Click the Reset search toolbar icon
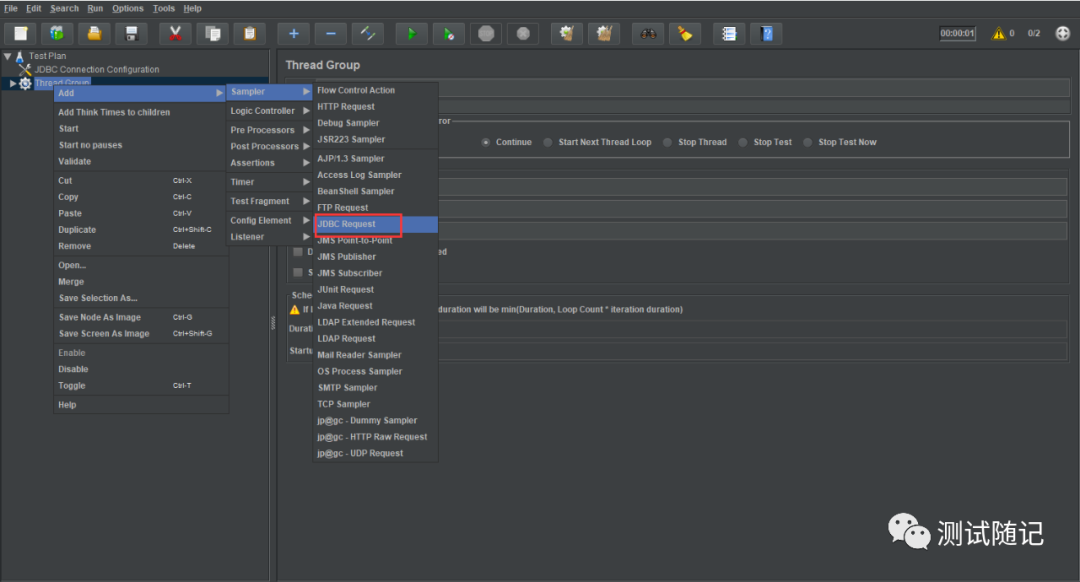The width and height of the screenshot is (1080, 582). 685,33
